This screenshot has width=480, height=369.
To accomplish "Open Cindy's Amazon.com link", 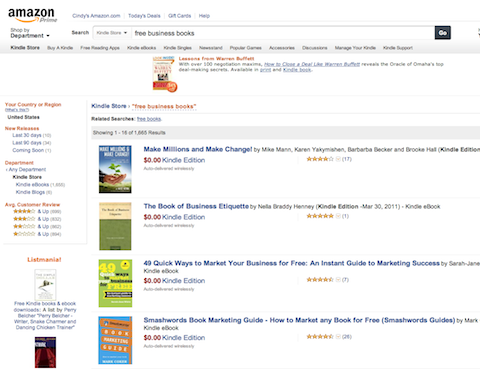I will [x=96, y=16].
